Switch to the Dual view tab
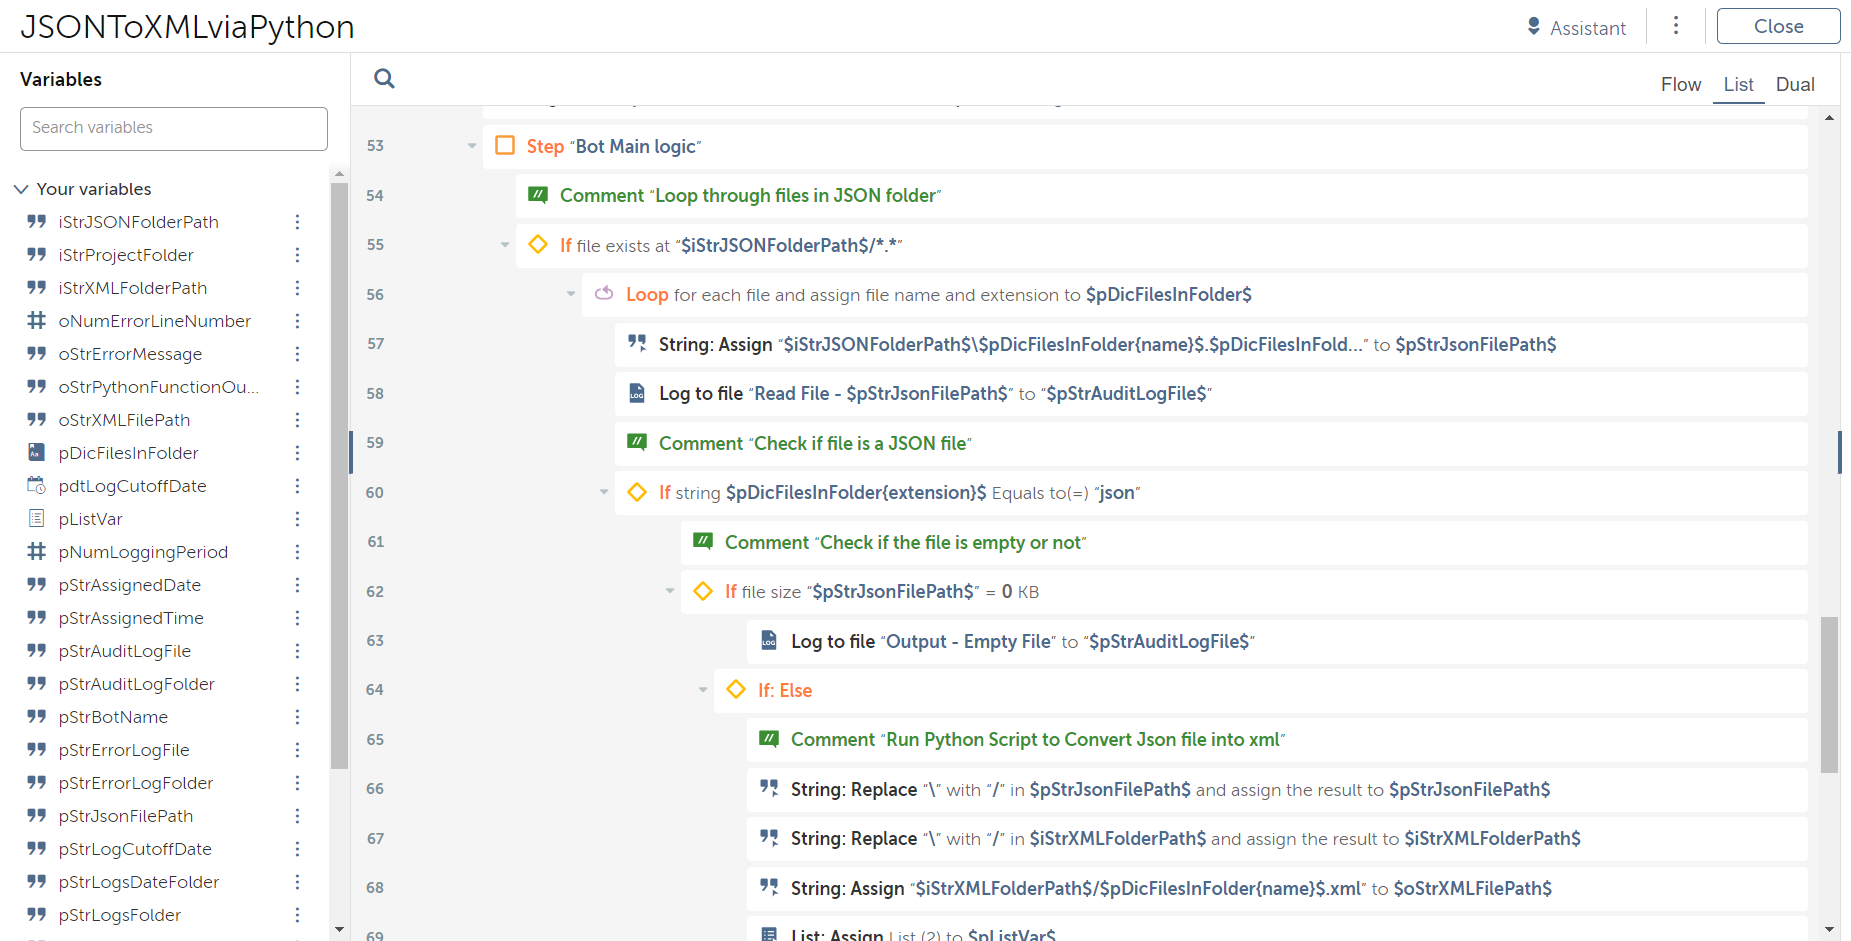Image resolution: width=1851 pixels, height=941 pixels. pos(1794,85)
